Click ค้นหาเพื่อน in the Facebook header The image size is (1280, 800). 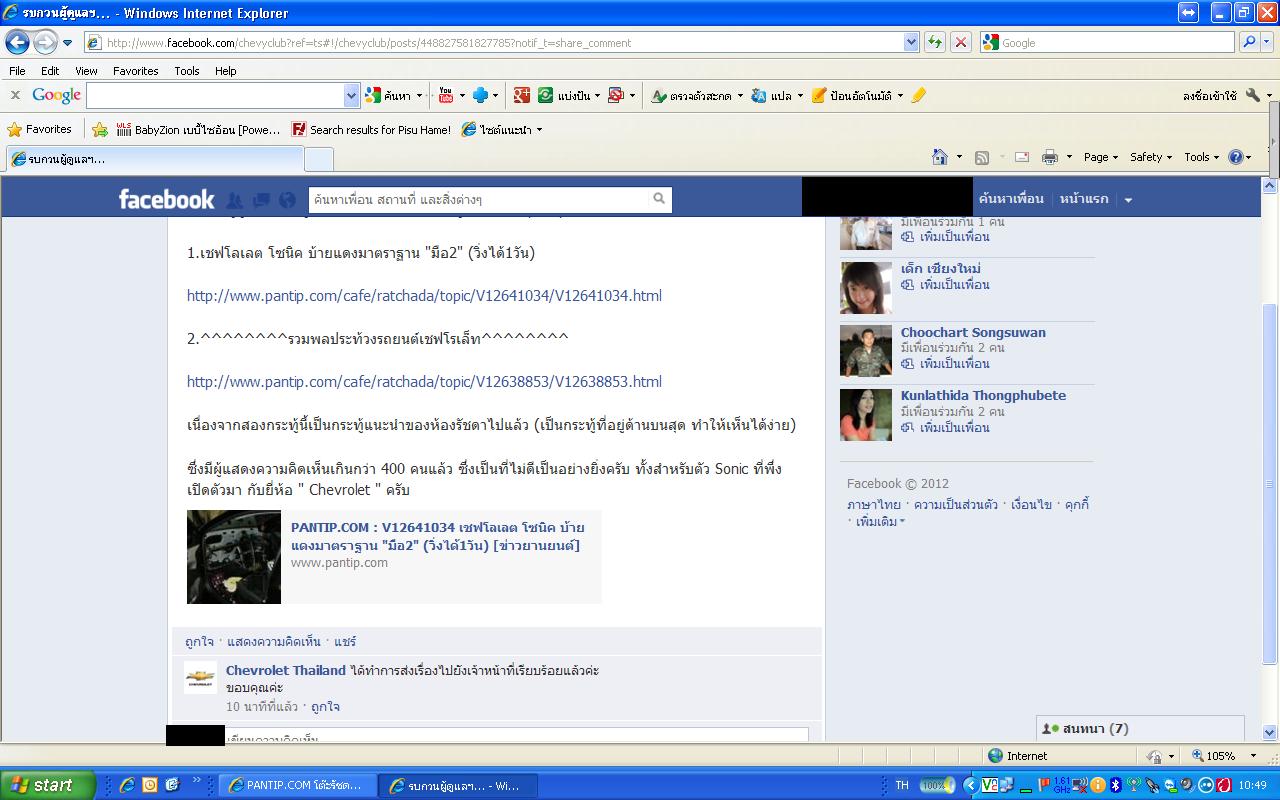coord(1011,198)
